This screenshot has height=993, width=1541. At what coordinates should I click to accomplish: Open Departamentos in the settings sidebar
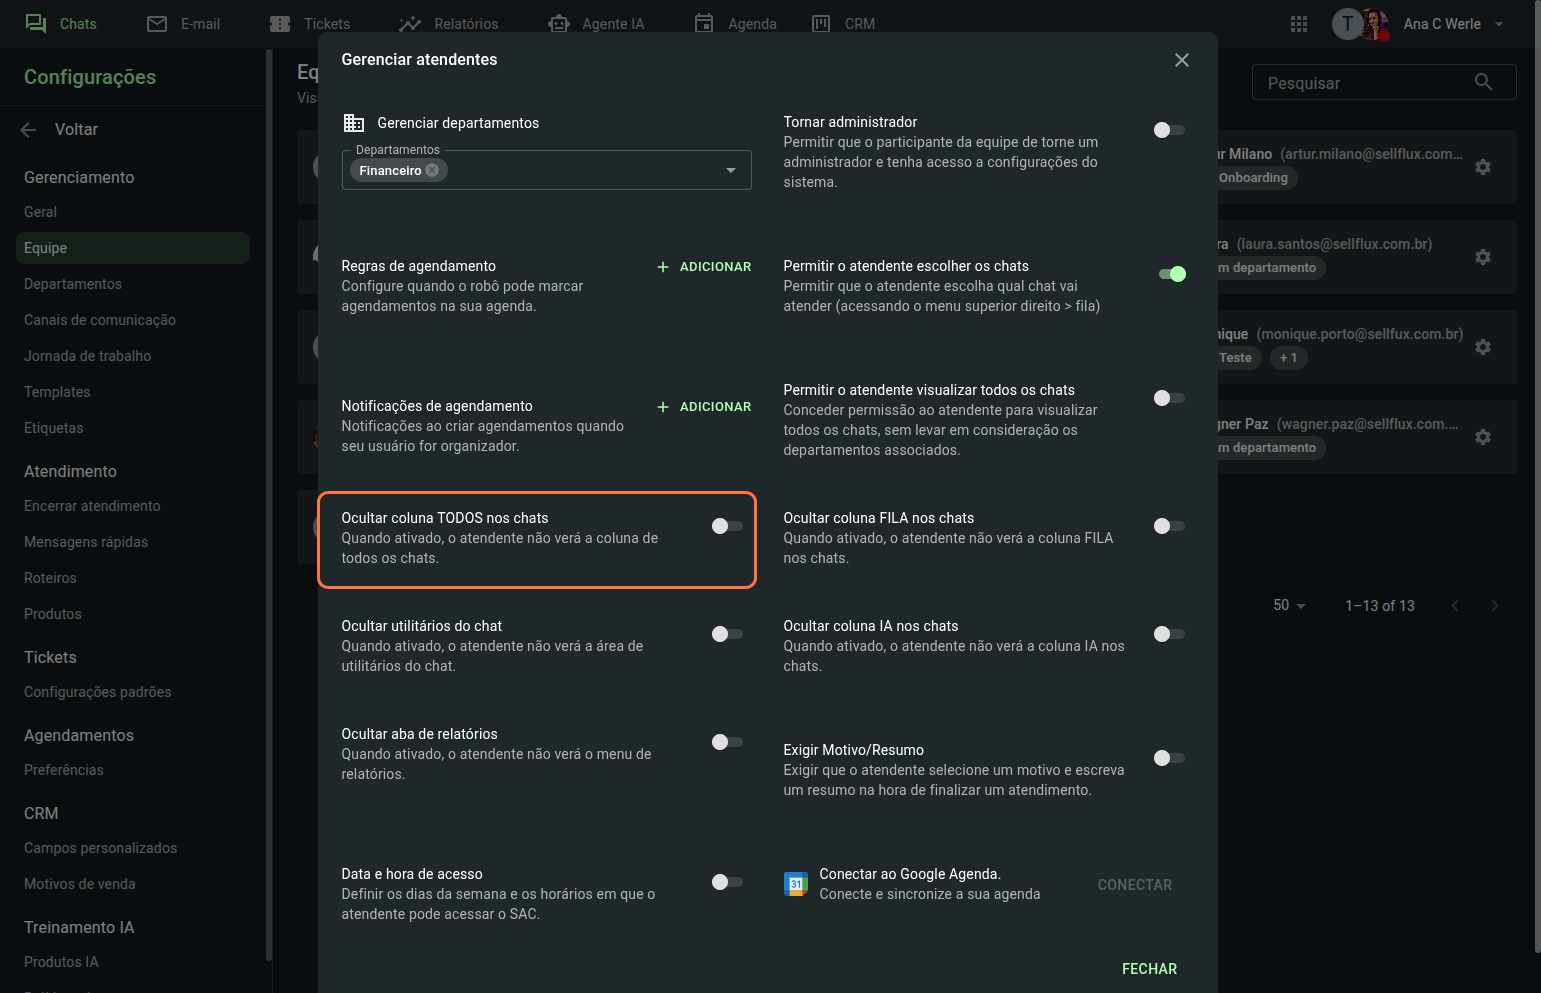(x=73, y=284)
